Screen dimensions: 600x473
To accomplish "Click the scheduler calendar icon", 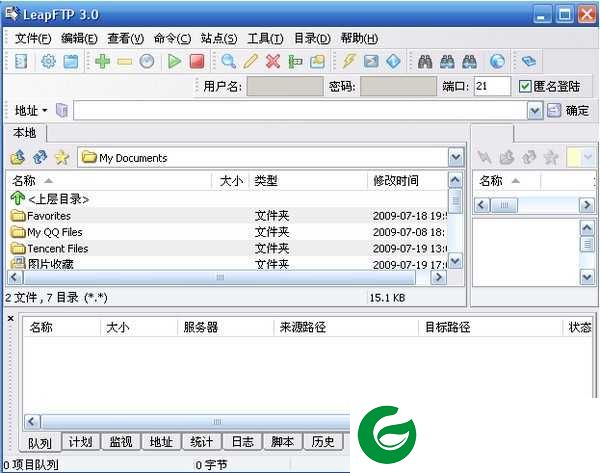I will click(71, 61).
